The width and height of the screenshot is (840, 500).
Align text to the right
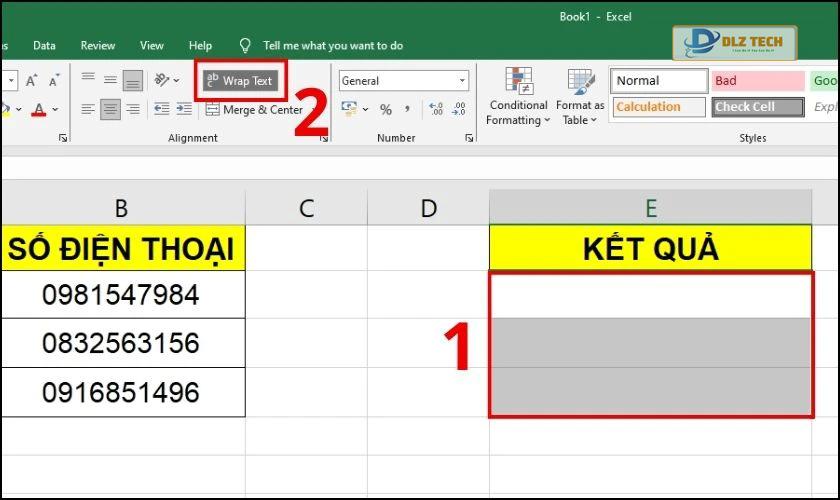tap(133, 109)
